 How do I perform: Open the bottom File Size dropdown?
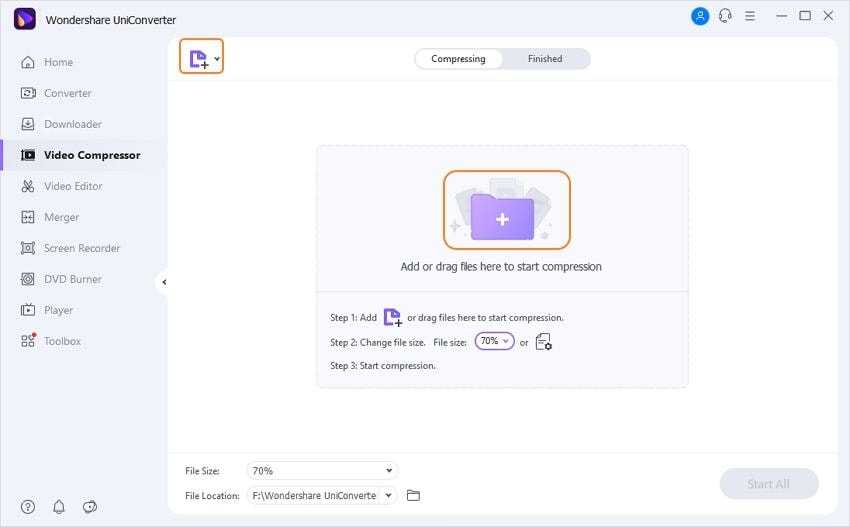(x=321, y=470)
